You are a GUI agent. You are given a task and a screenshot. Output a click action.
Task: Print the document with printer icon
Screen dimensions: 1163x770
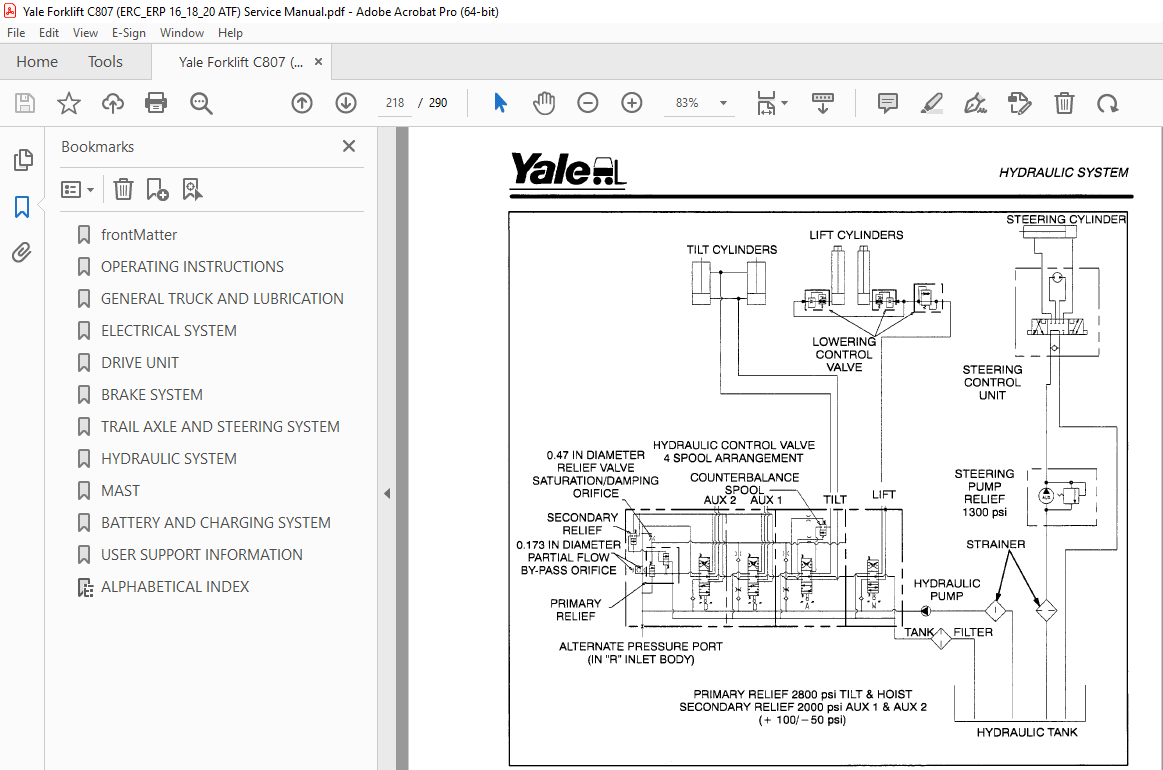click(x=156, y=103)
